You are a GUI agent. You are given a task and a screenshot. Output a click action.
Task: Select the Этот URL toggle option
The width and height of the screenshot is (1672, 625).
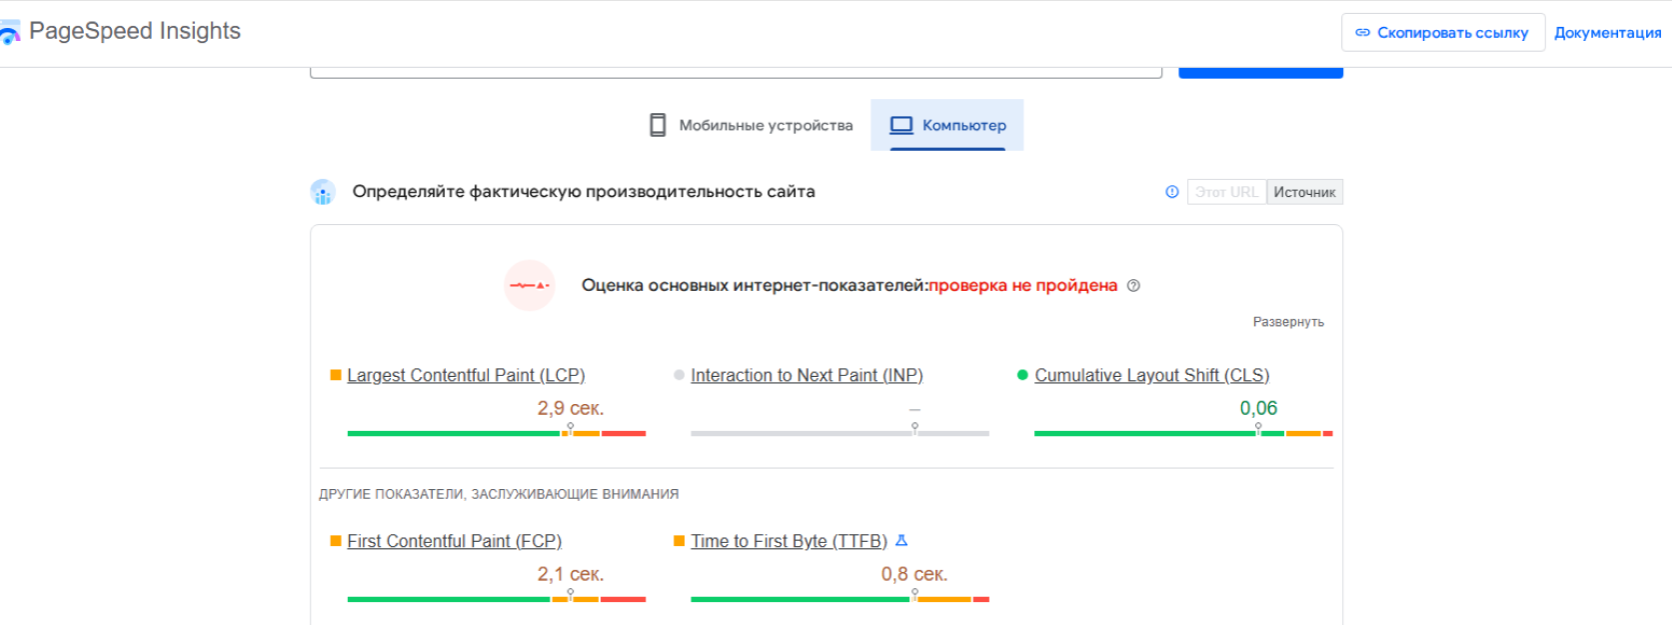click(x=1226, y=192)
